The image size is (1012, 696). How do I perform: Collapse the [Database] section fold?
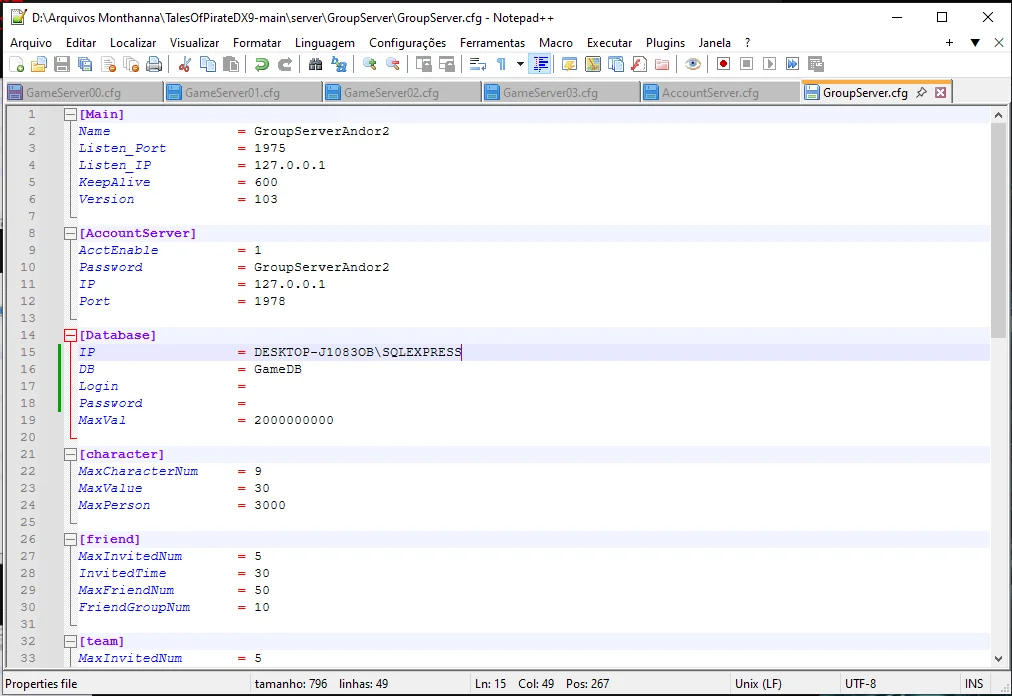(x=69, y=334)
